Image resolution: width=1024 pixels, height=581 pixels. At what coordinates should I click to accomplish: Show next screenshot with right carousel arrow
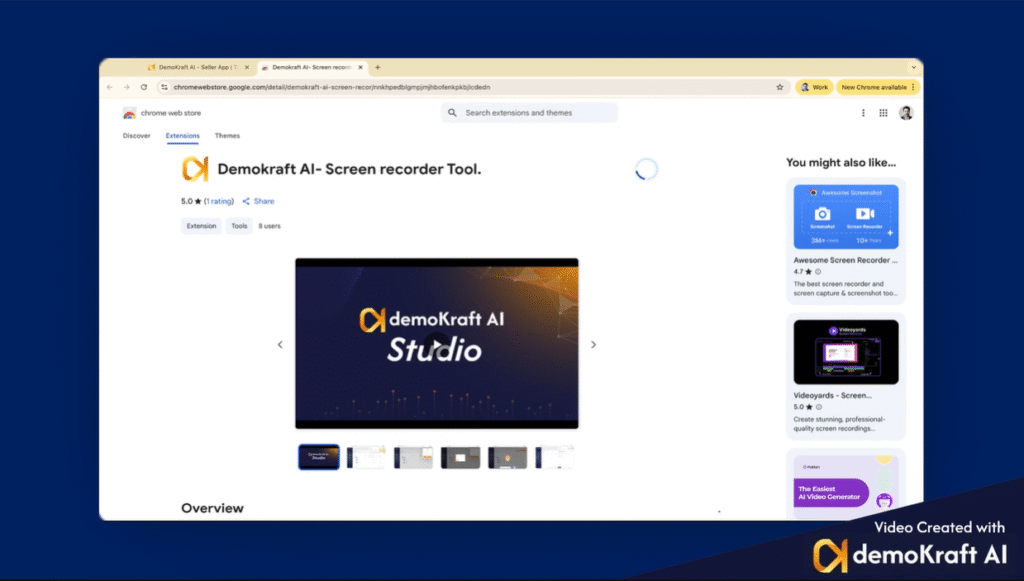593,344
